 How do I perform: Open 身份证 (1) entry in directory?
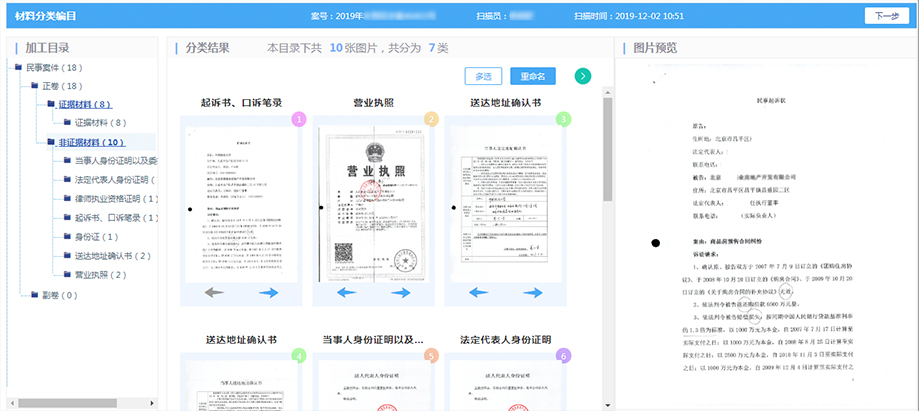[x=96, y=237]
